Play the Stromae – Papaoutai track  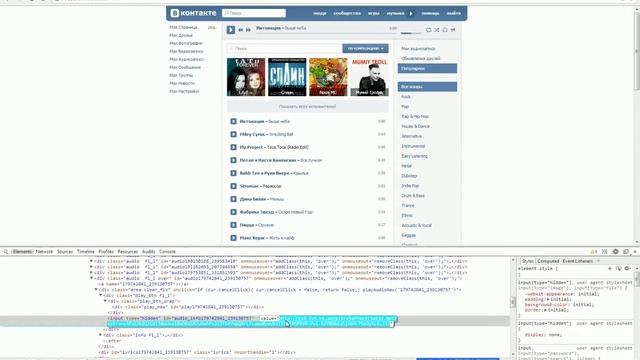(x=233, y=186)
